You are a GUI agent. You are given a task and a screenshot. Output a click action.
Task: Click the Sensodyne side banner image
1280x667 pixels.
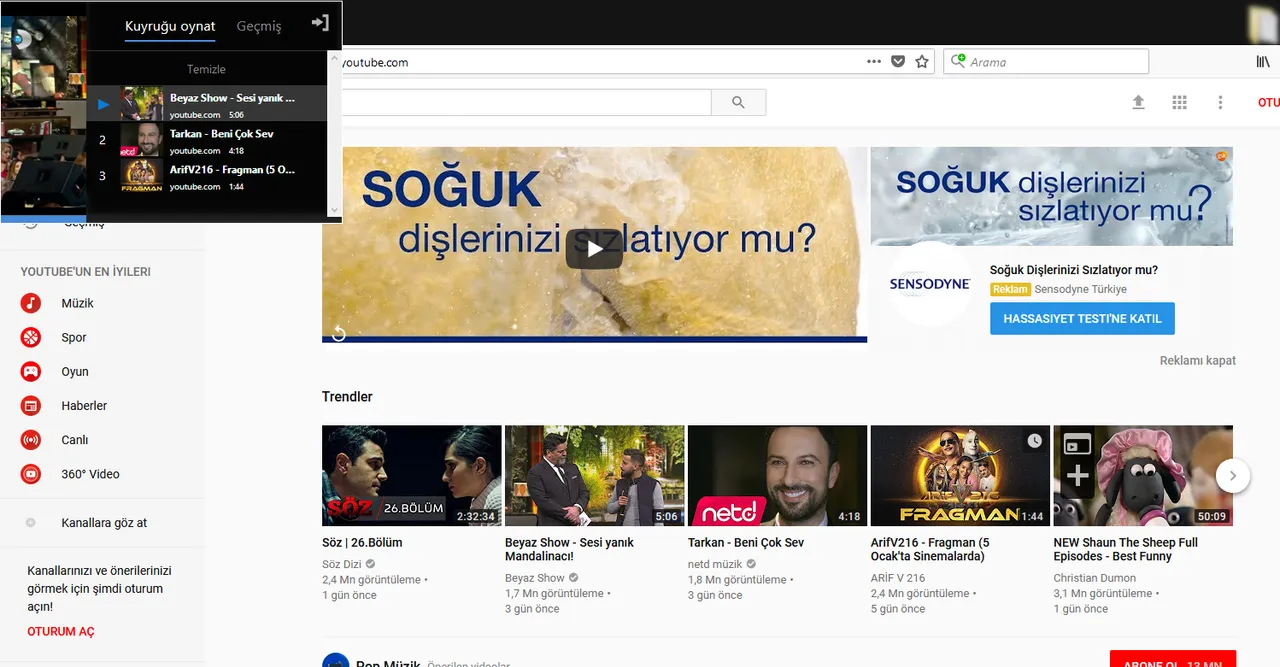tap(1051, 196)
